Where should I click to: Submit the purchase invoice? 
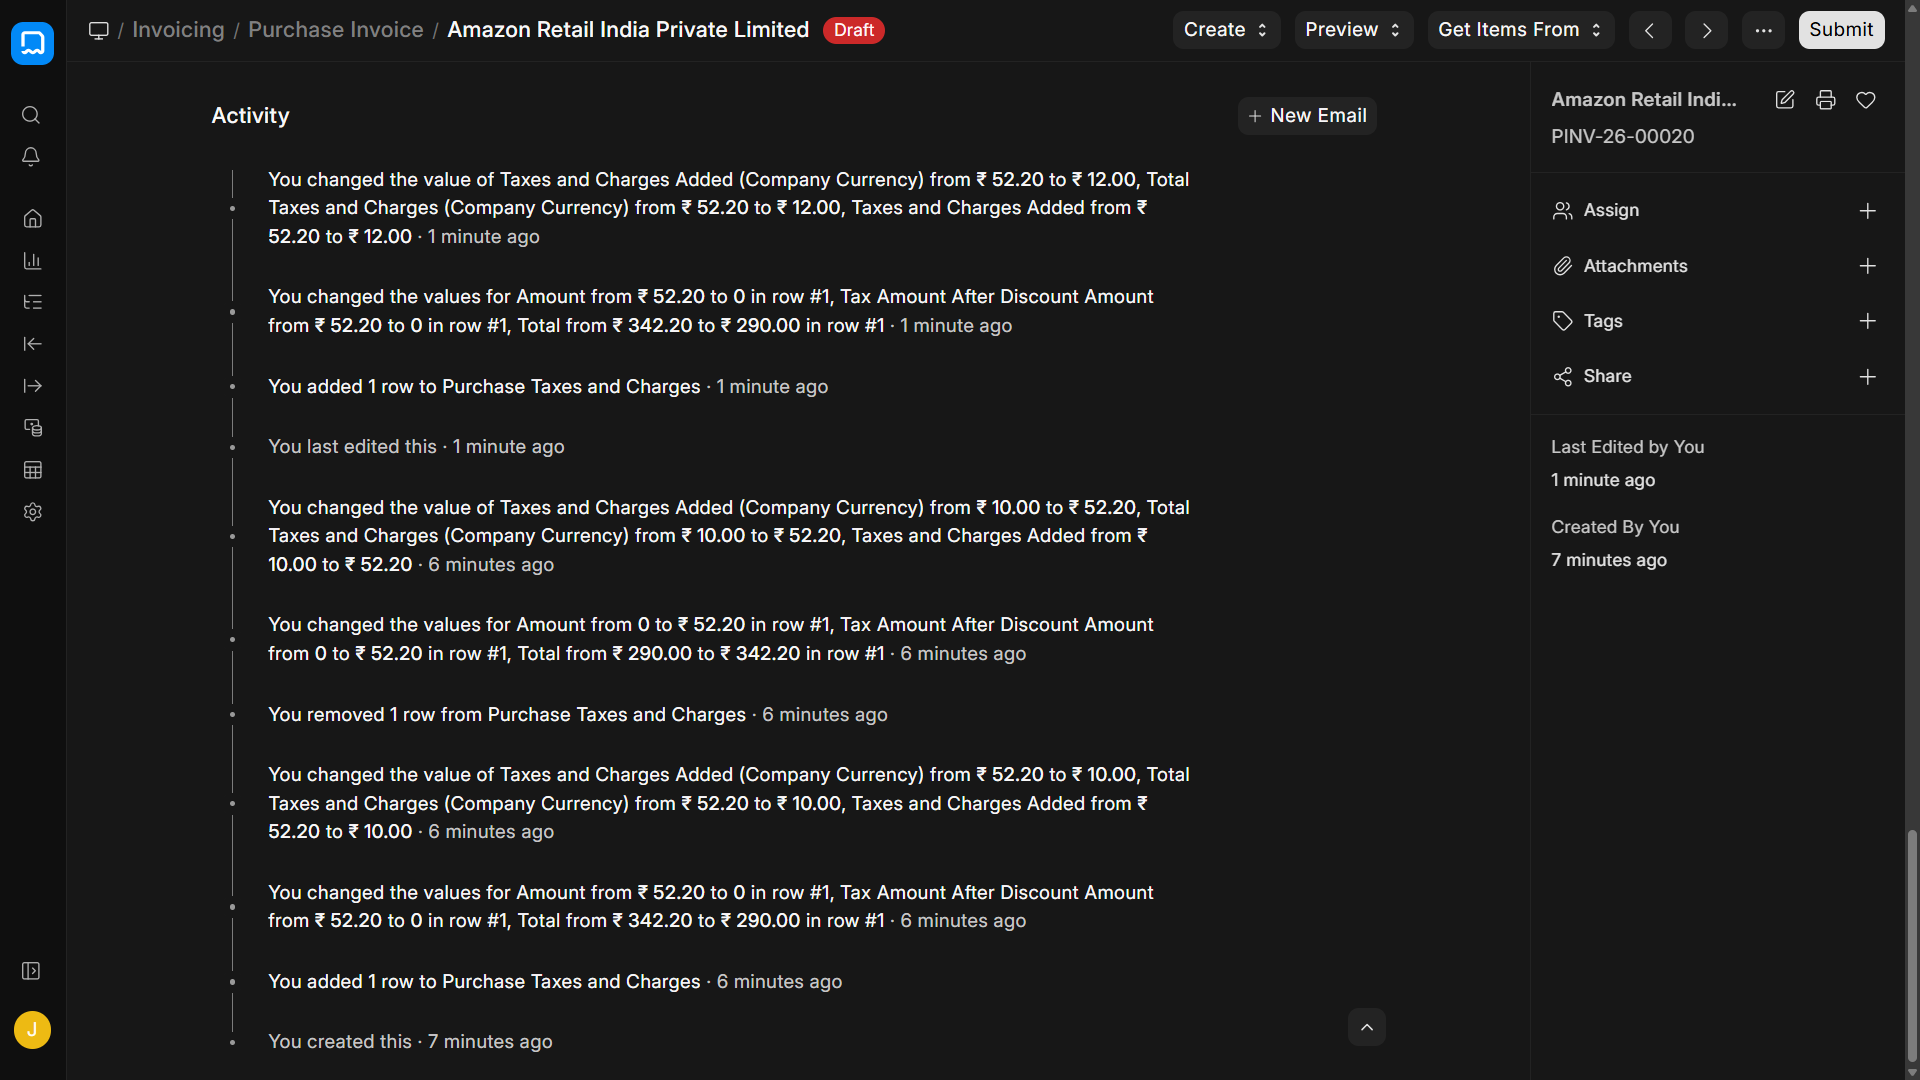[x=1841, y=30]
